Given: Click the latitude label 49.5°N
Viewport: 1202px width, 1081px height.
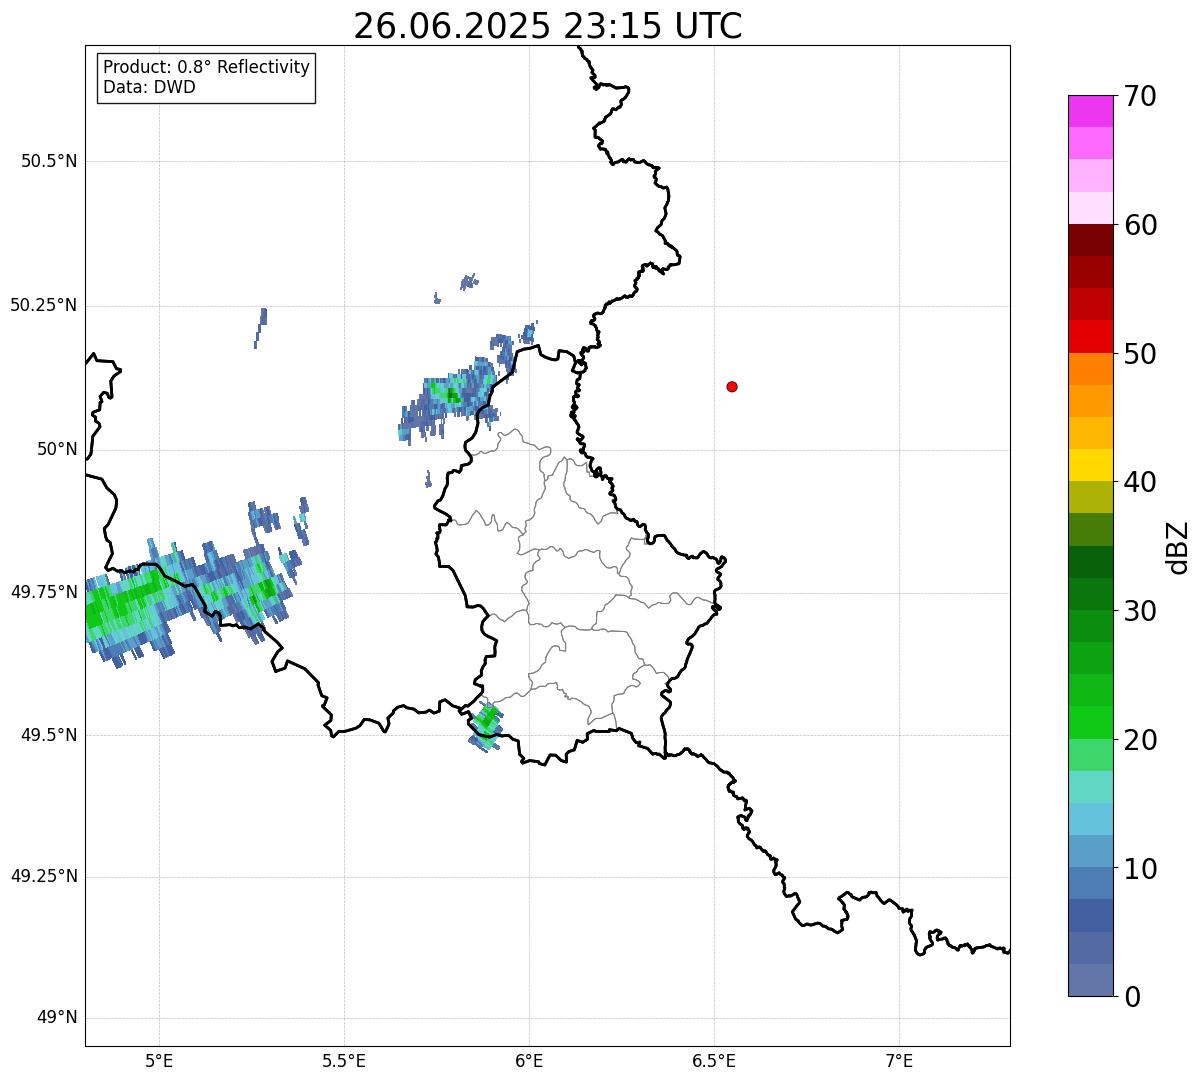Looking at the screenshot, I should [49, 735].
